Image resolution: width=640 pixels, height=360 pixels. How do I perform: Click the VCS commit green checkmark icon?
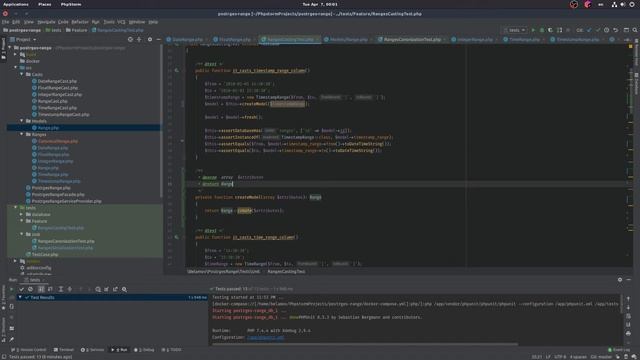coord(598,30)
